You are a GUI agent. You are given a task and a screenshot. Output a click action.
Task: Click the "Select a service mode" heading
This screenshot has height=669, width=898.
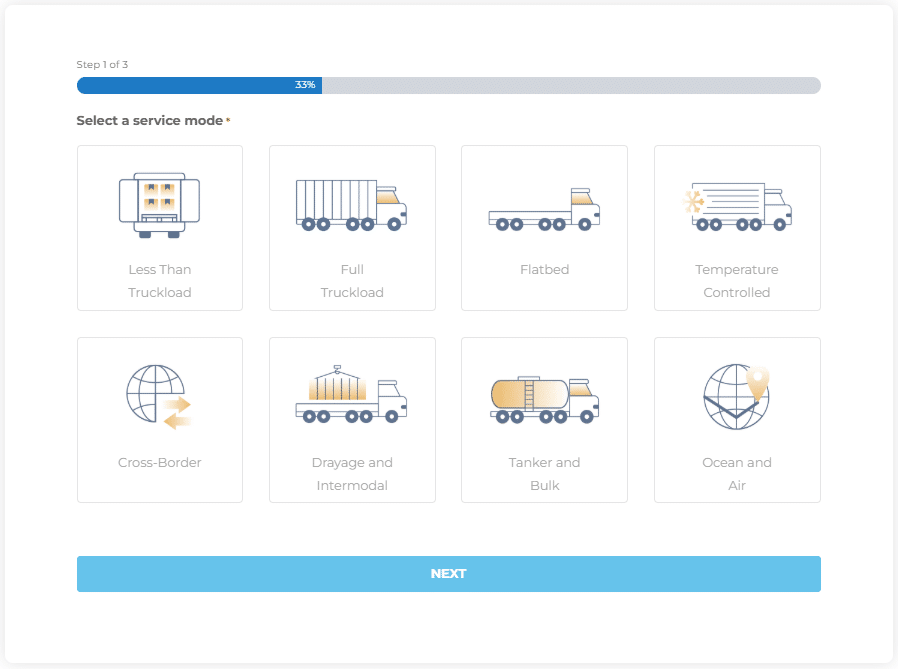150,121
